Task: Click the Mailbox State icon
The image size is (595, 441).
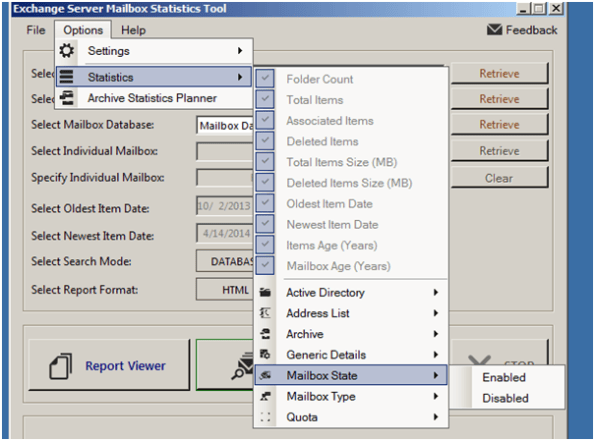Action: click(x=265, y=375)
